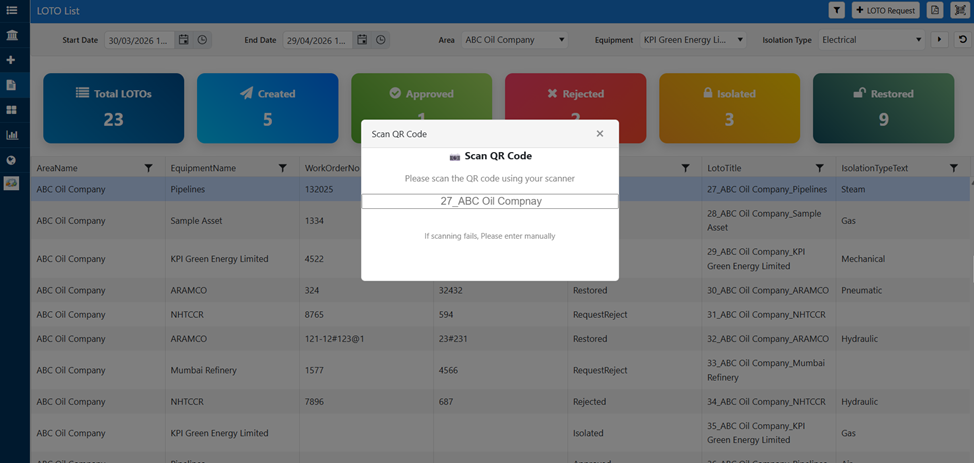Click the QR code text input field
974x463 pixels.
490,201
